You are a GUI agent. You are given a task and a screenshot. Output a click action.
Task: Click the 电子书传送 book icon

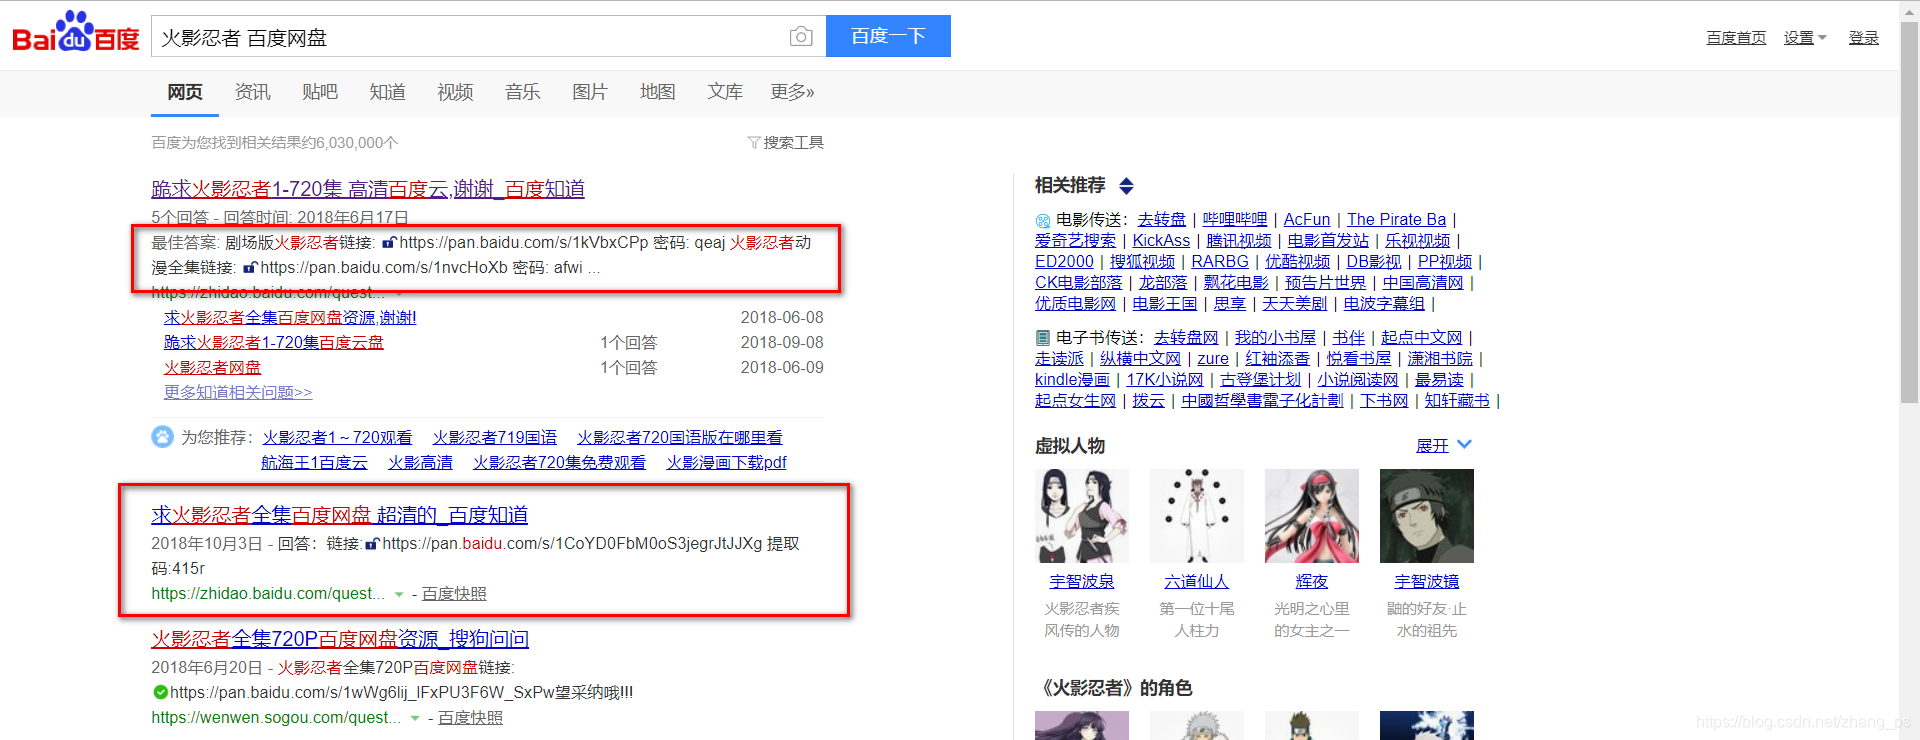tap(1043, 338)
